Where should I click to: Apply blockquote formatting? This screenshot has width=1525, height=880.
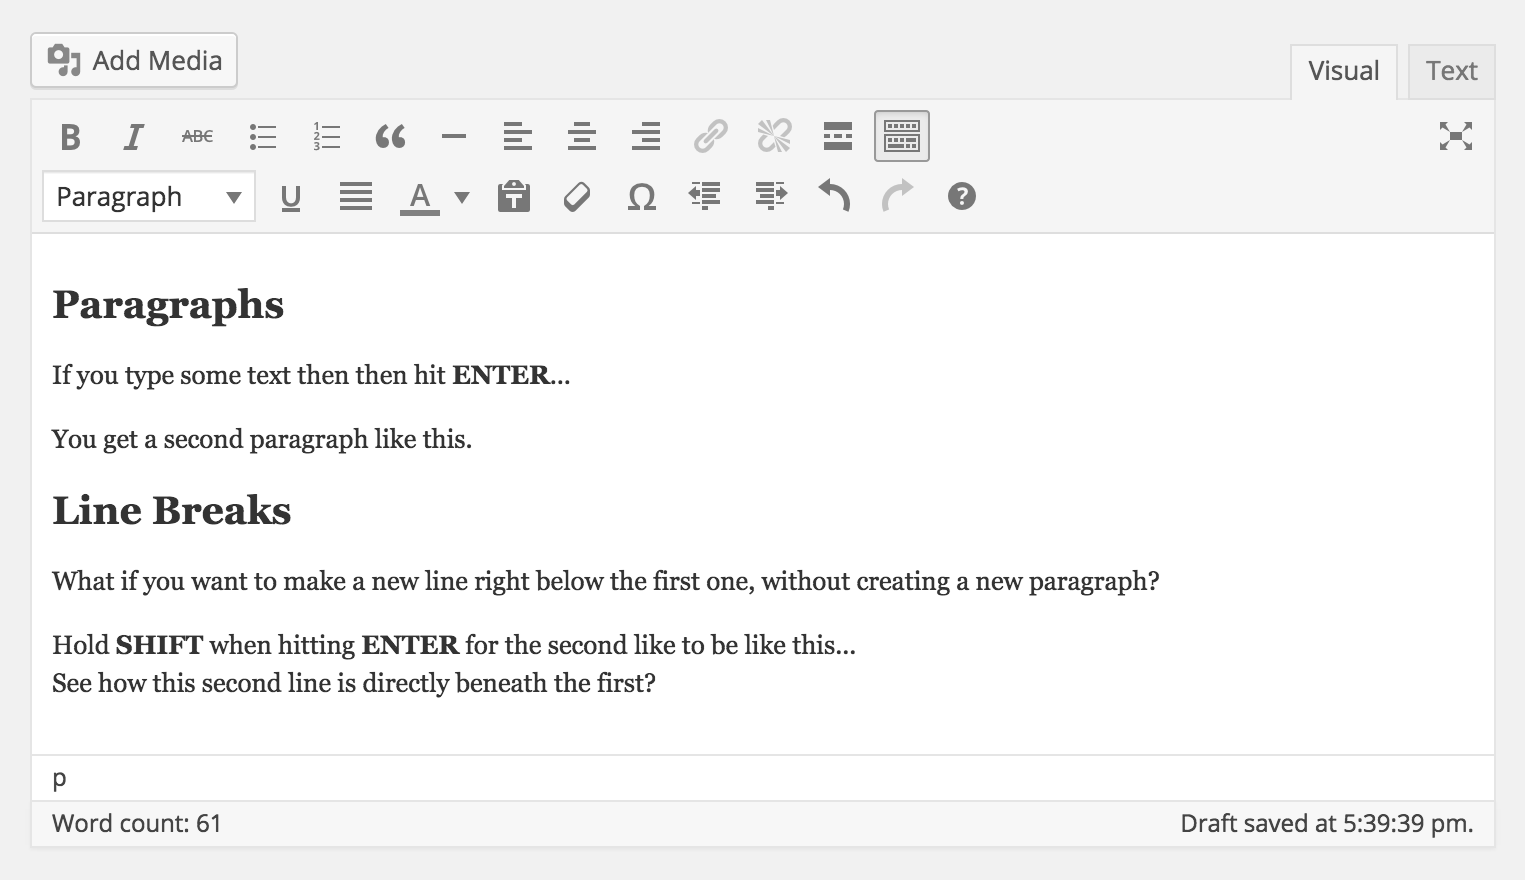click(390, 136)
